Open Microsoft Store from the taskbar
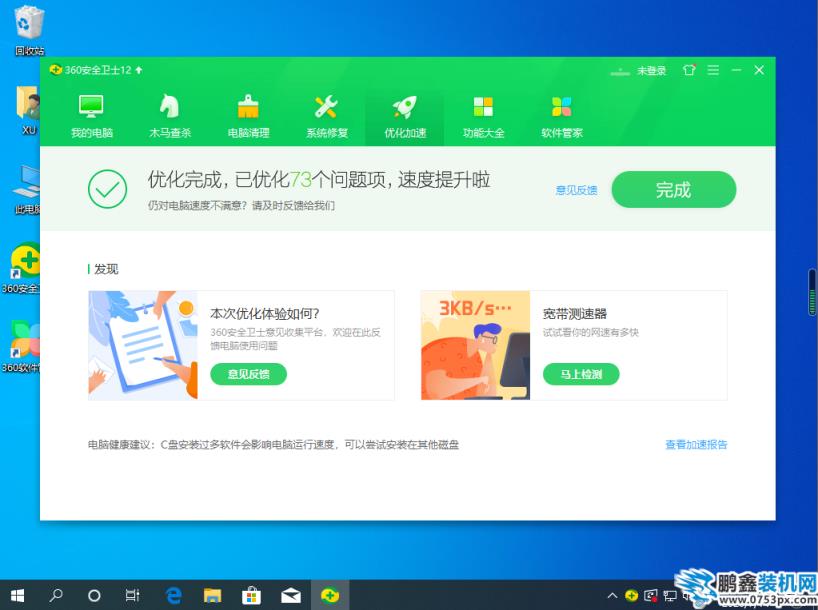The width and height of the screenshot is (818, 610). pos(251,595)
